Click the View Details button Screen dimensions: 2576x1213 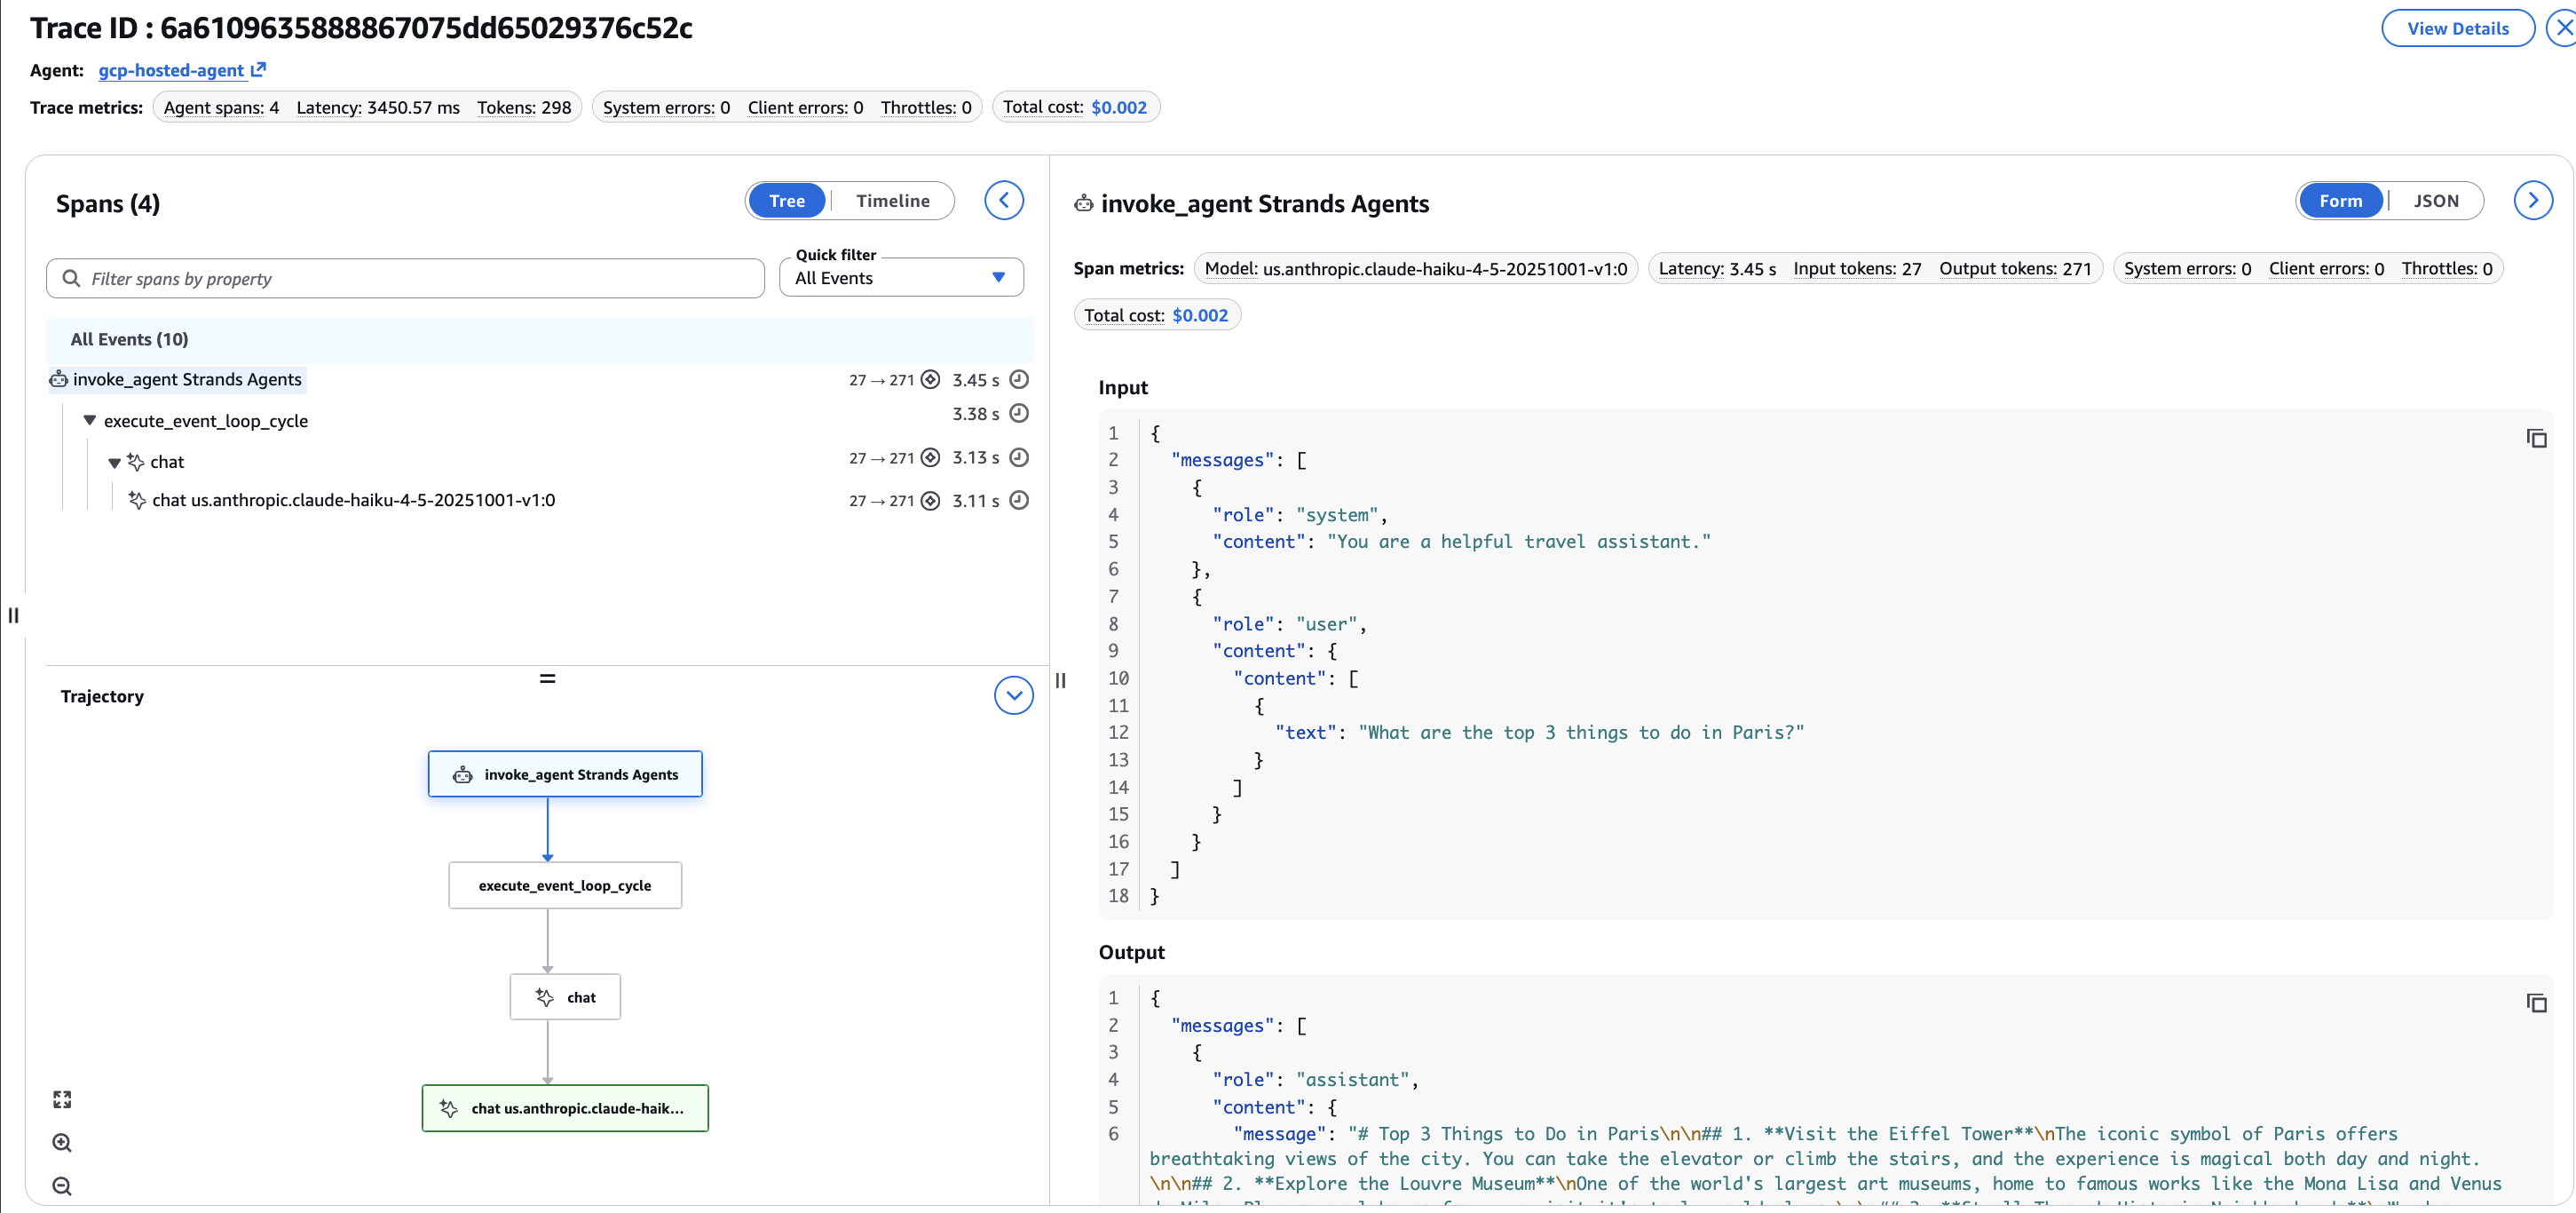(2457, 28)
